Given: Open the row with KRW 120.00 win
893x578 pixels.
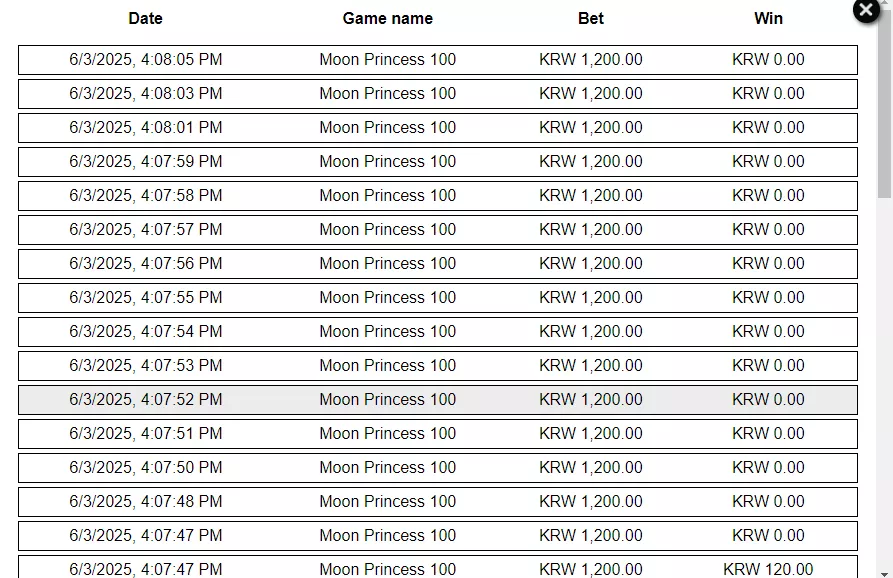Looking at the screenshot, I should click(x=437, y=567).
